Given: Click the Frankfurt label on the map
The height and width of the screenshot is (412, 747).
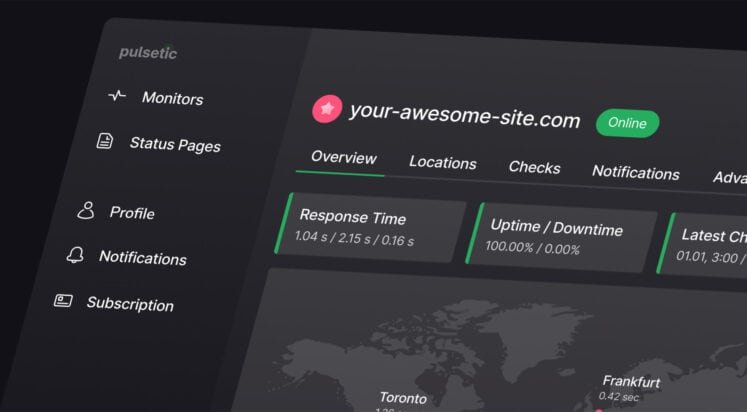Looking at the screenshot, I should point(631,381).
